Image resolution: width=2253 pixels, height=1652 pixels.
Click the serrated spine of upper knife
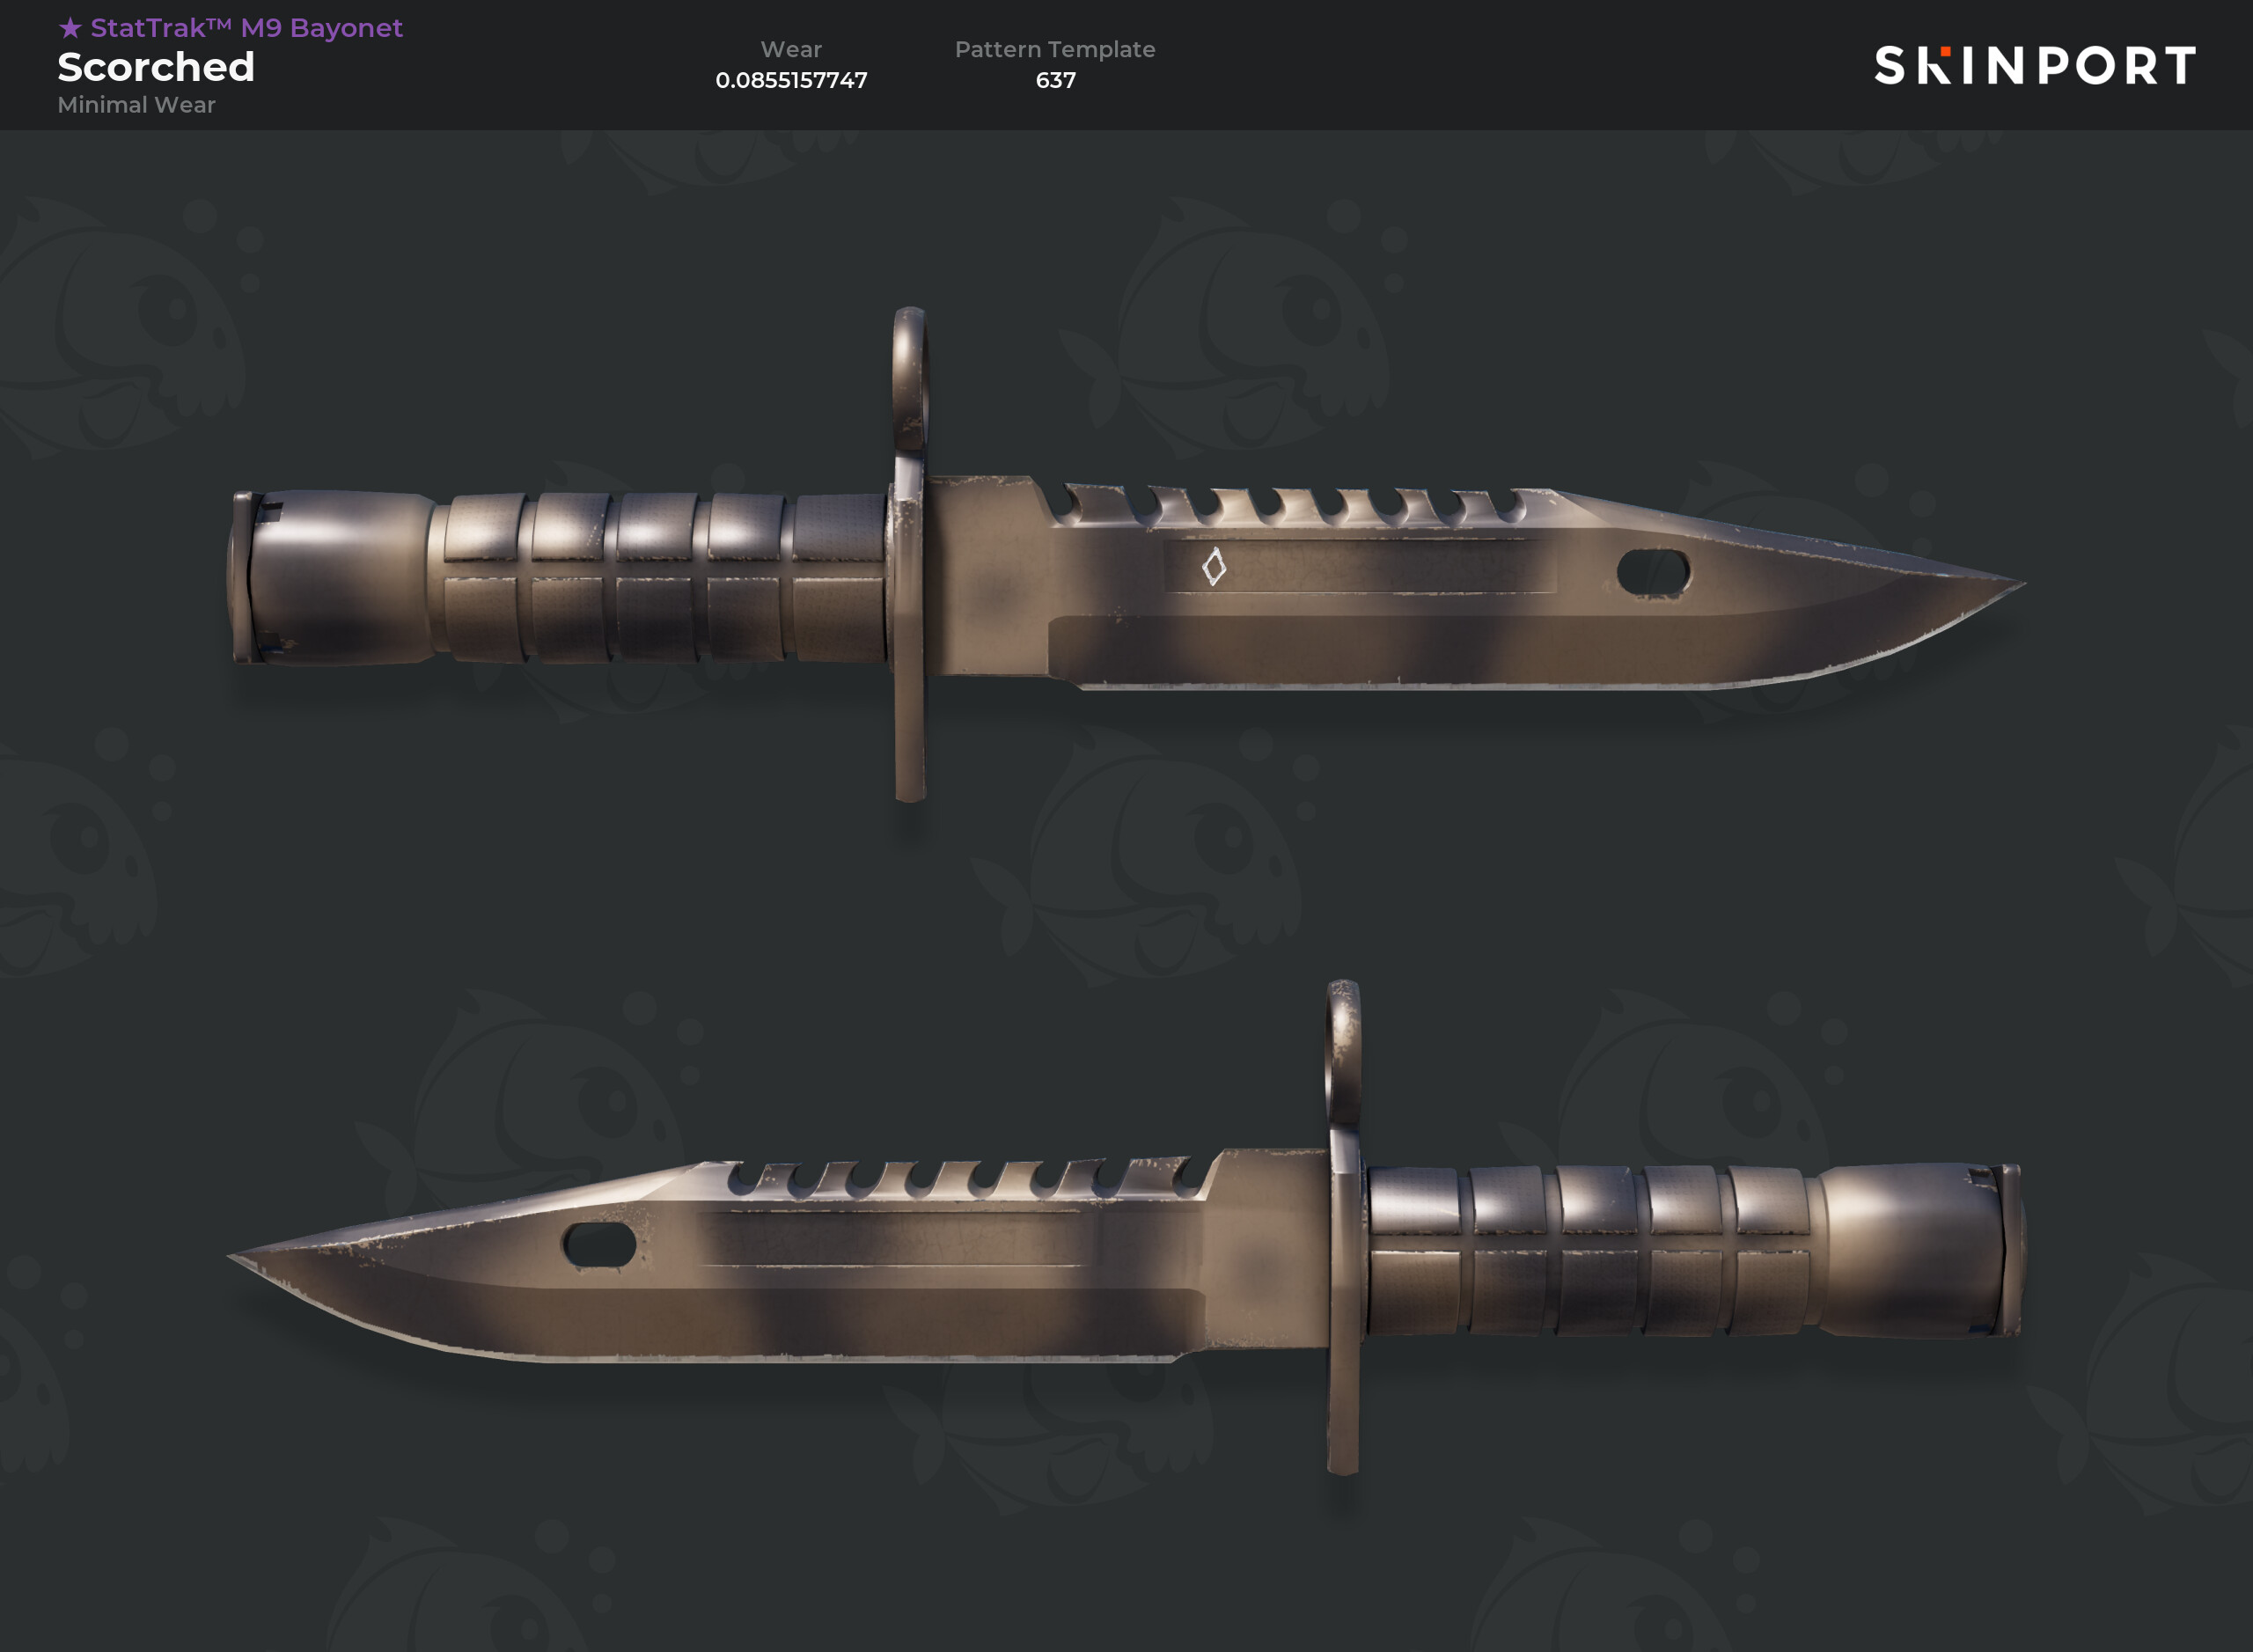coord(1300,505)
